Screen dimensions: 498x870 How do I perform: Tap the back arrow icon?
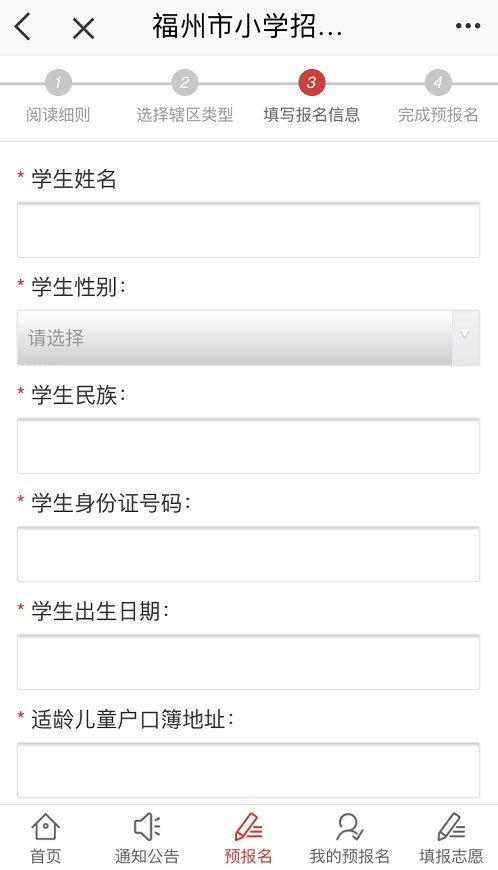point(23,26)
